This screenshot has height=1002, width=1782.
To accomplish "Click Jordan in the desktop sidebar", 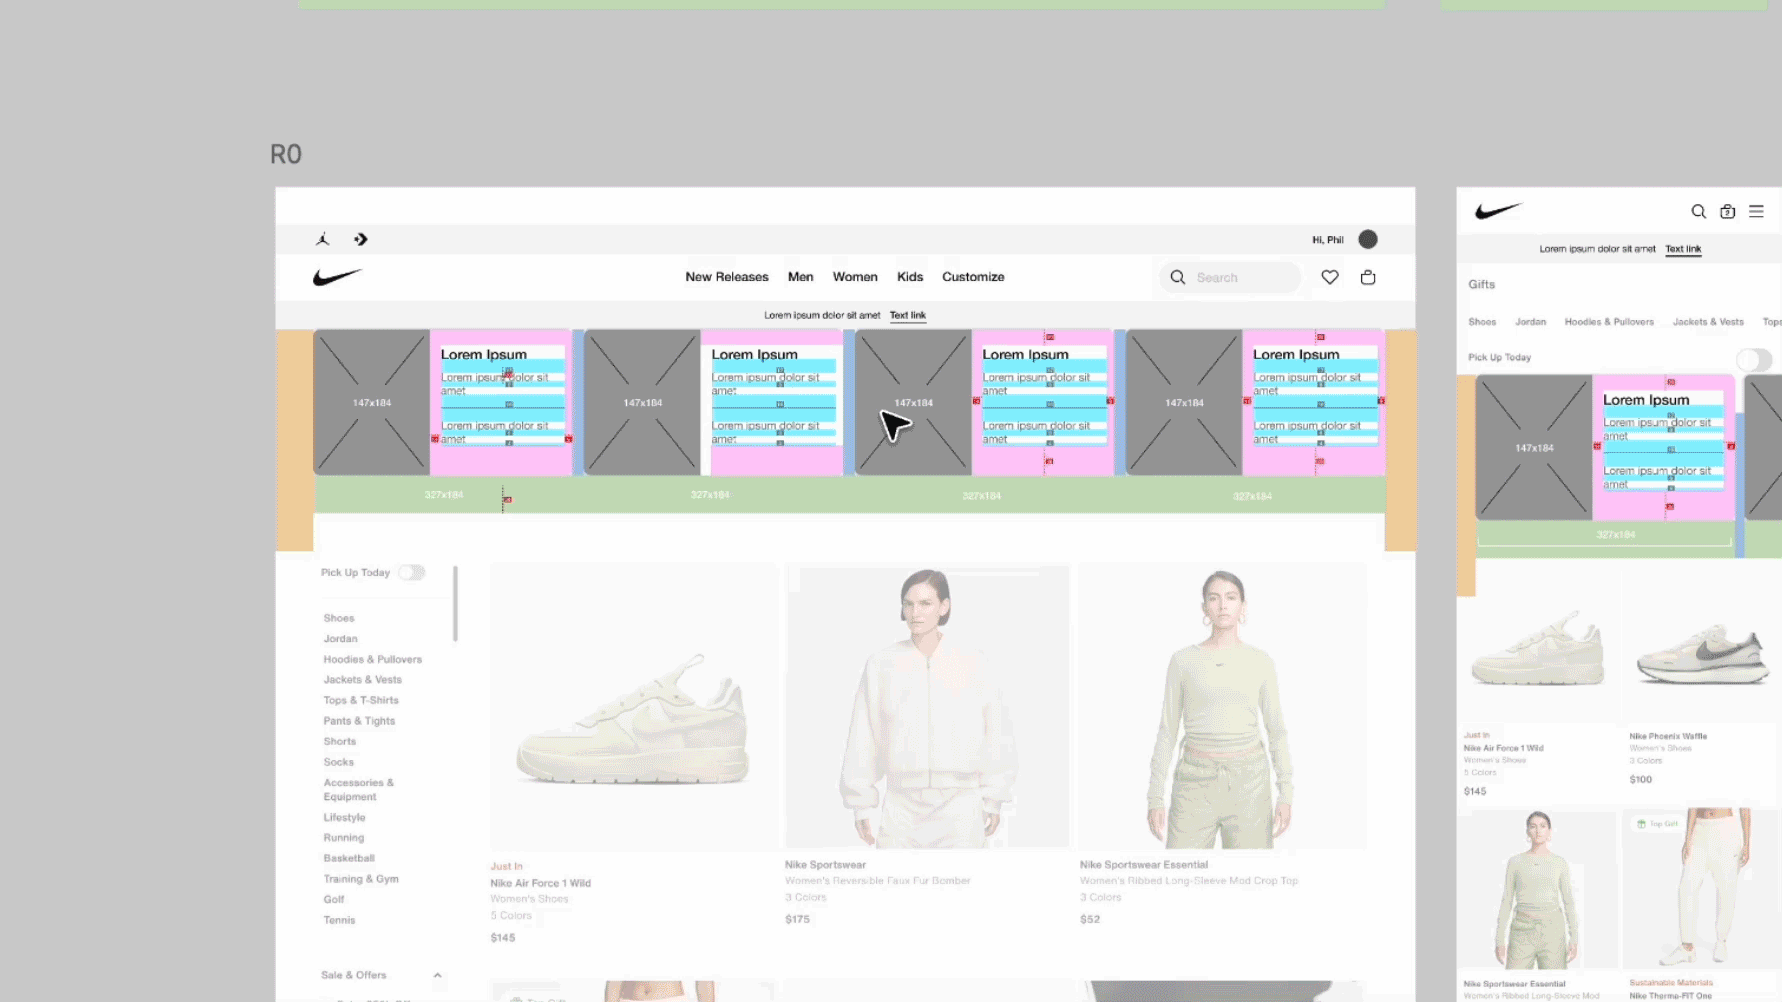I will point(340,639).
